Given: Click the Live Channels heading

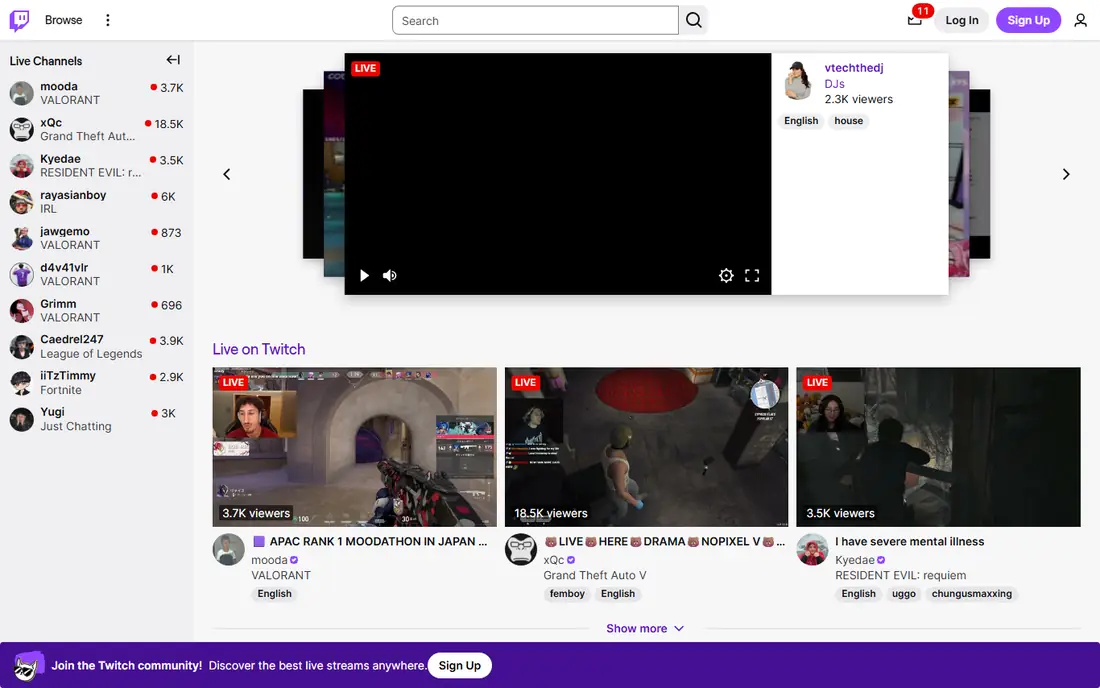Looking at the screenshot, I should [x=46, y=61].
